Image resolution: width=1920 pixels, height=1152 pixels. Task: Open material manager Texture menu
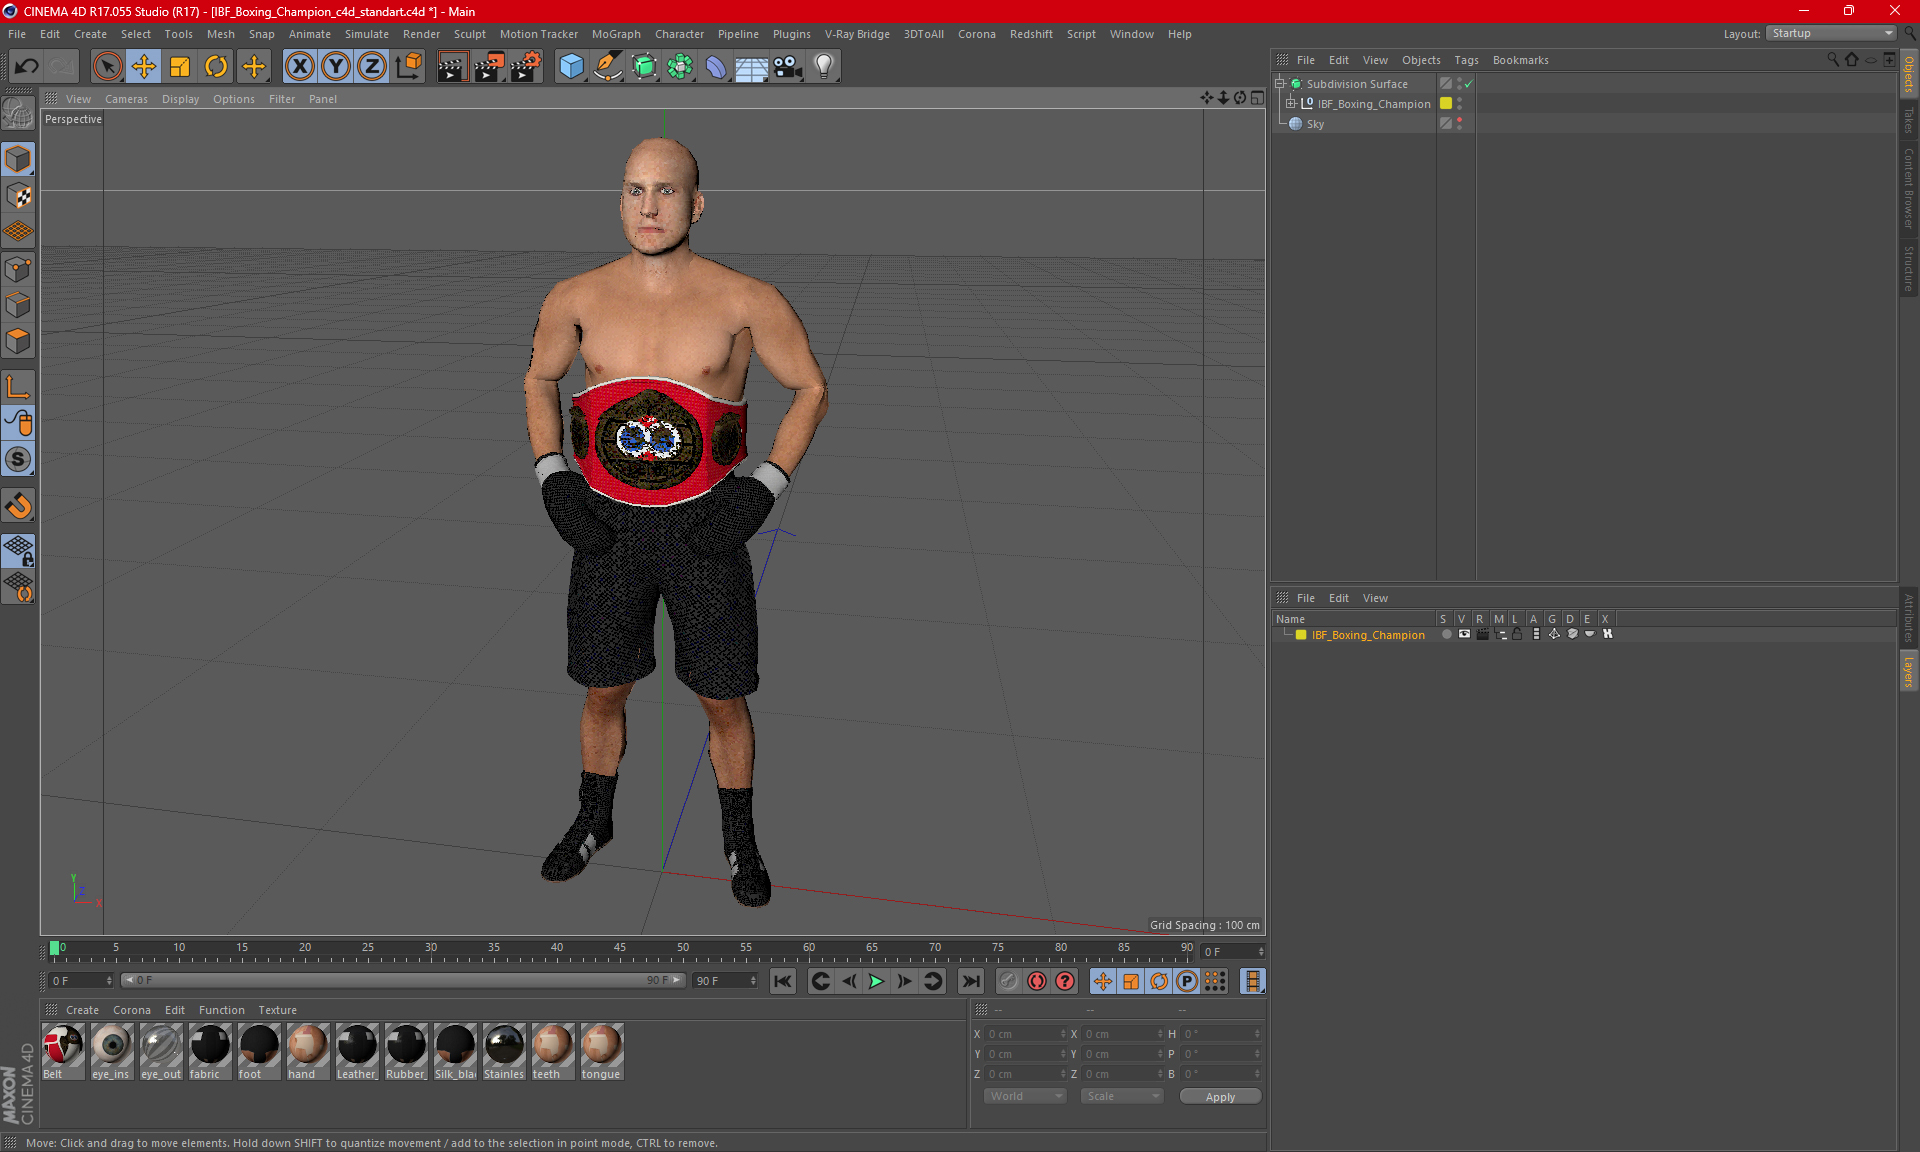click(277, 1010)
